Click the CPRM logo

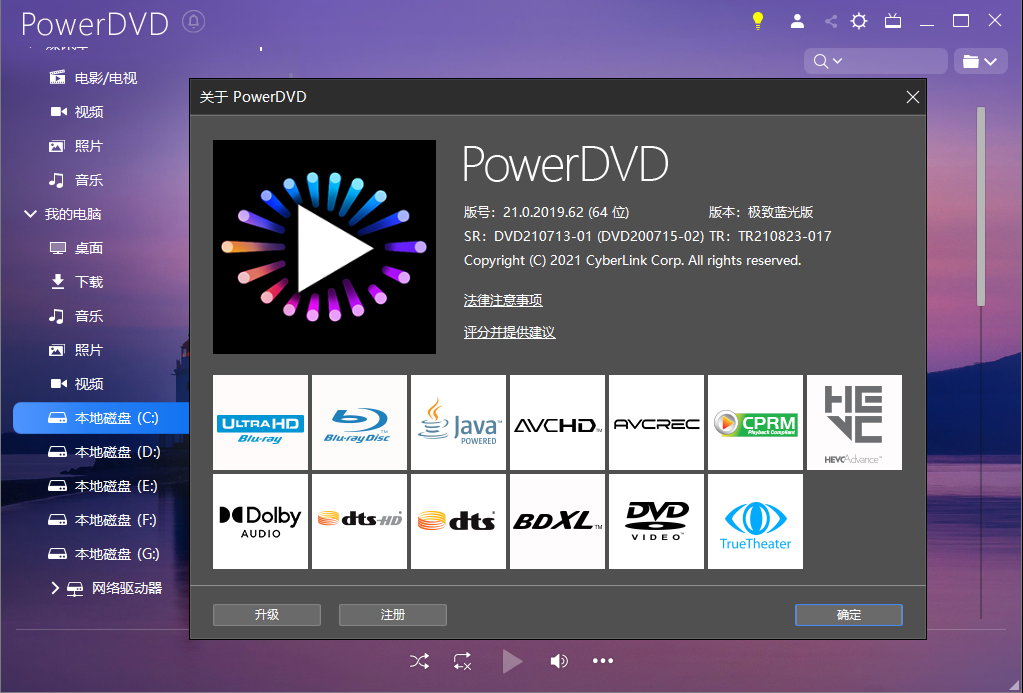(756, 422)
